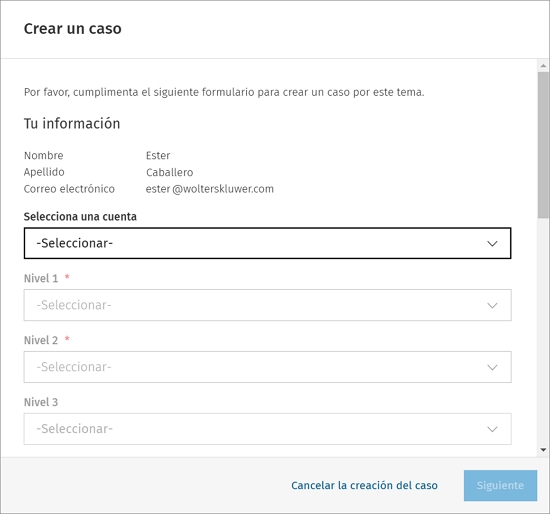550x514 pixels.
Task: Click Cancelar la creación del caso link
Action: tap(364, 485)
